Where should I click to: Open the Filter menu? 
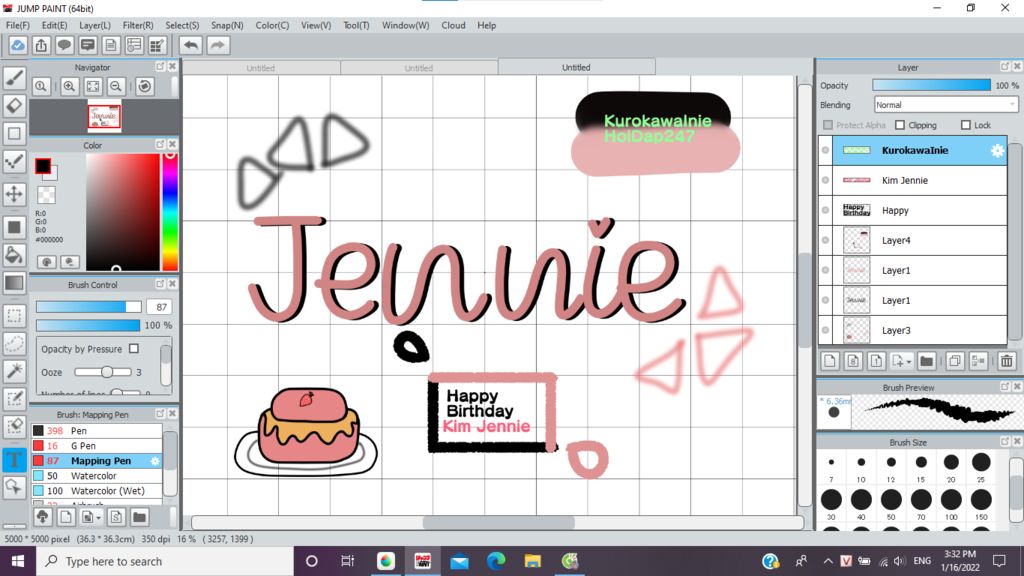pos(138,25)
